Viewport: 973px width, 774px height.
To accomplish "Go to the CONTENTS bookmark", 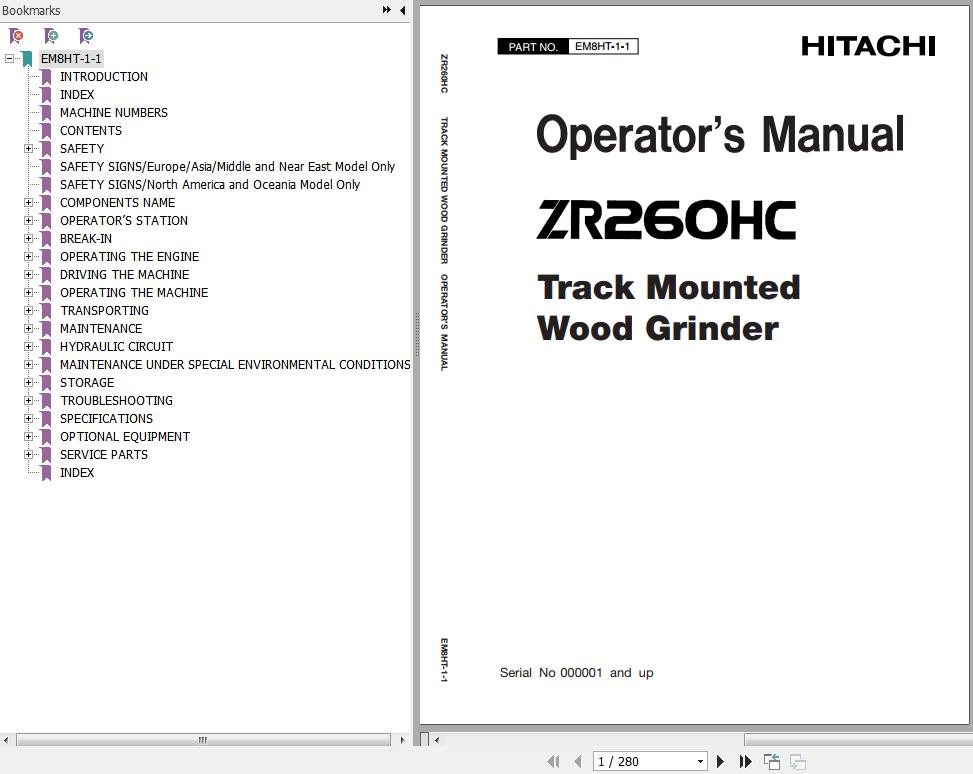I will (91, 130).
